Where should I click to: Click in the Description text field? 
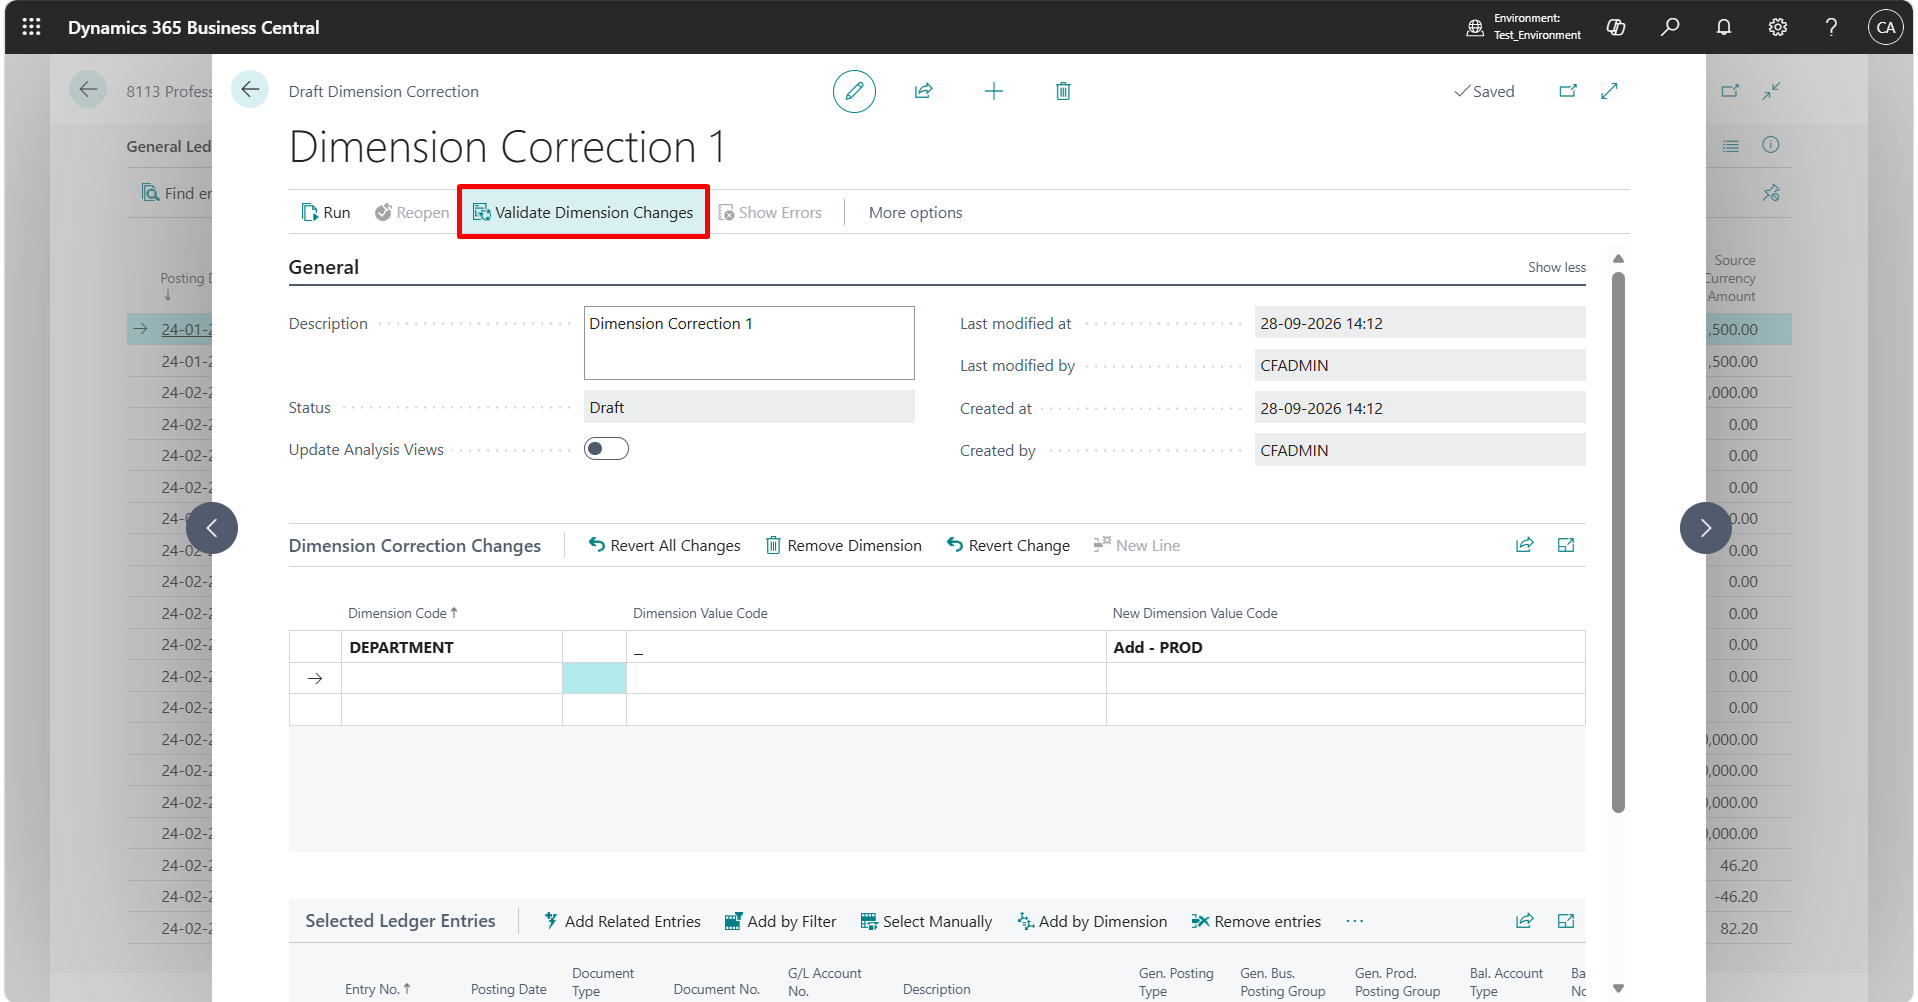(749, 343)
